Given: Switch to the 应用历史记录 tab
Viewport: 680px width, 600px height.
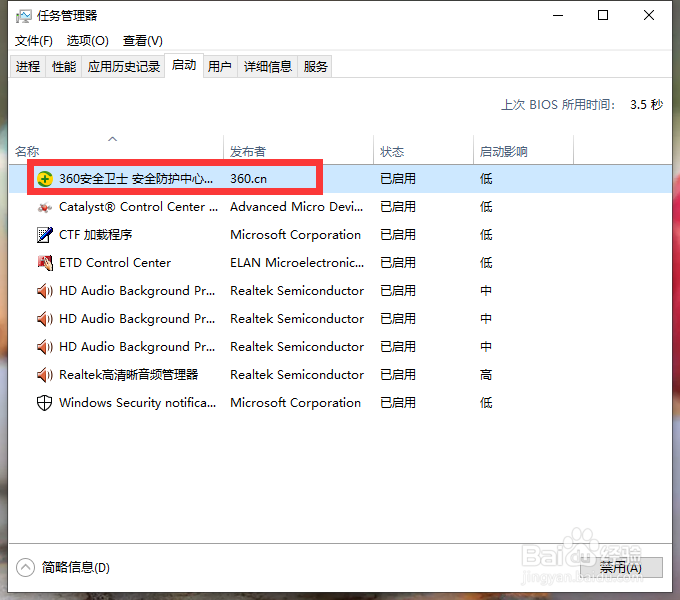Looking at the screenshot, I should pos(124,66).
